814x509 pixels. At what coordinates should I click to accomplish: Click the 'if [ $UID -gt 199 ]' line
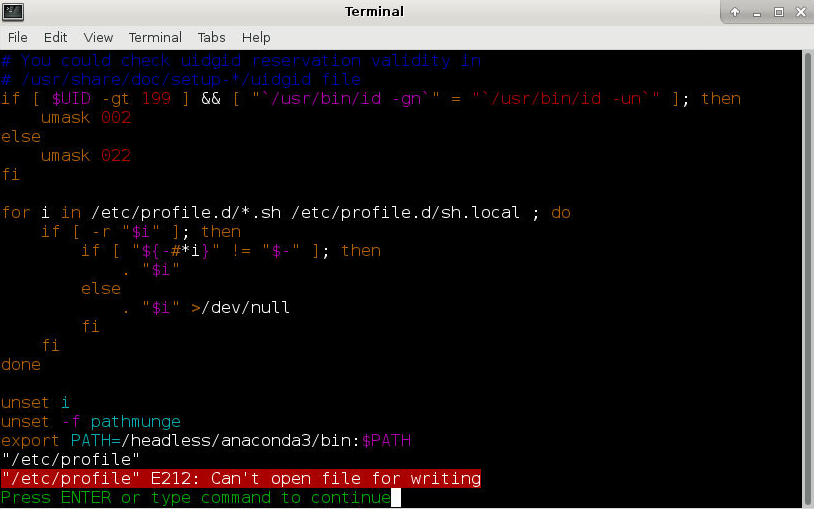click(x=371, y=98)
